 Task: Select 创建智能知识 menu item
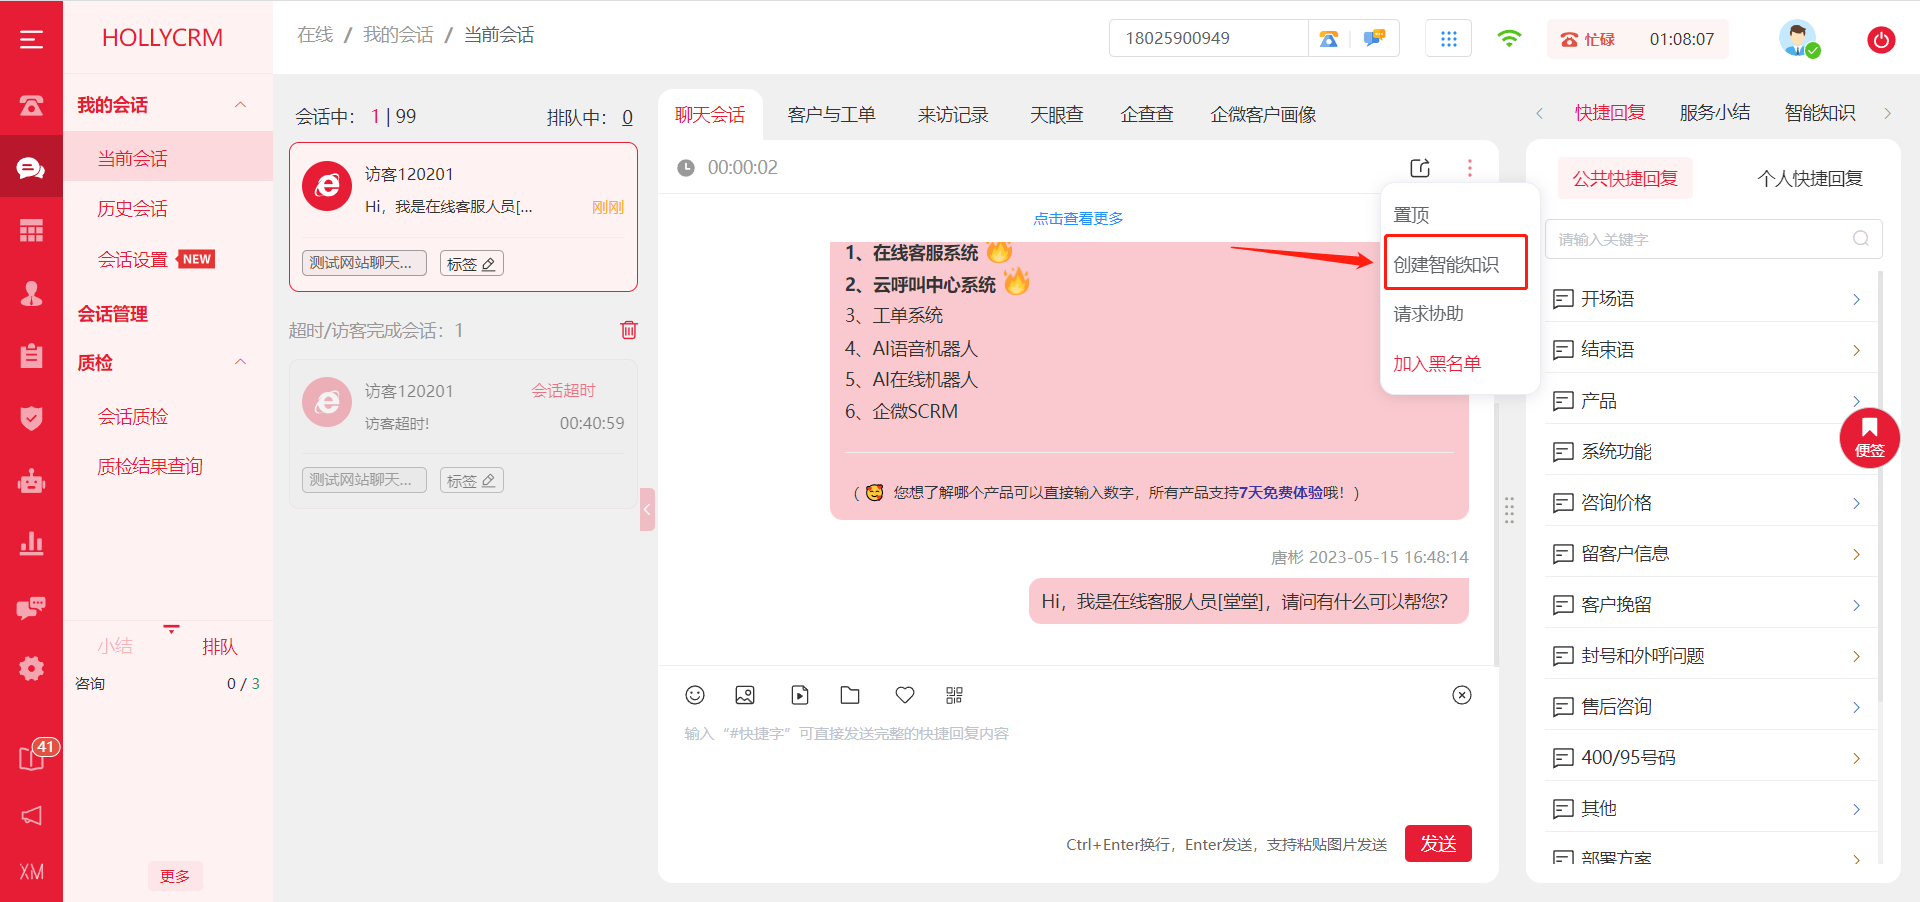tap(1446, 264)
